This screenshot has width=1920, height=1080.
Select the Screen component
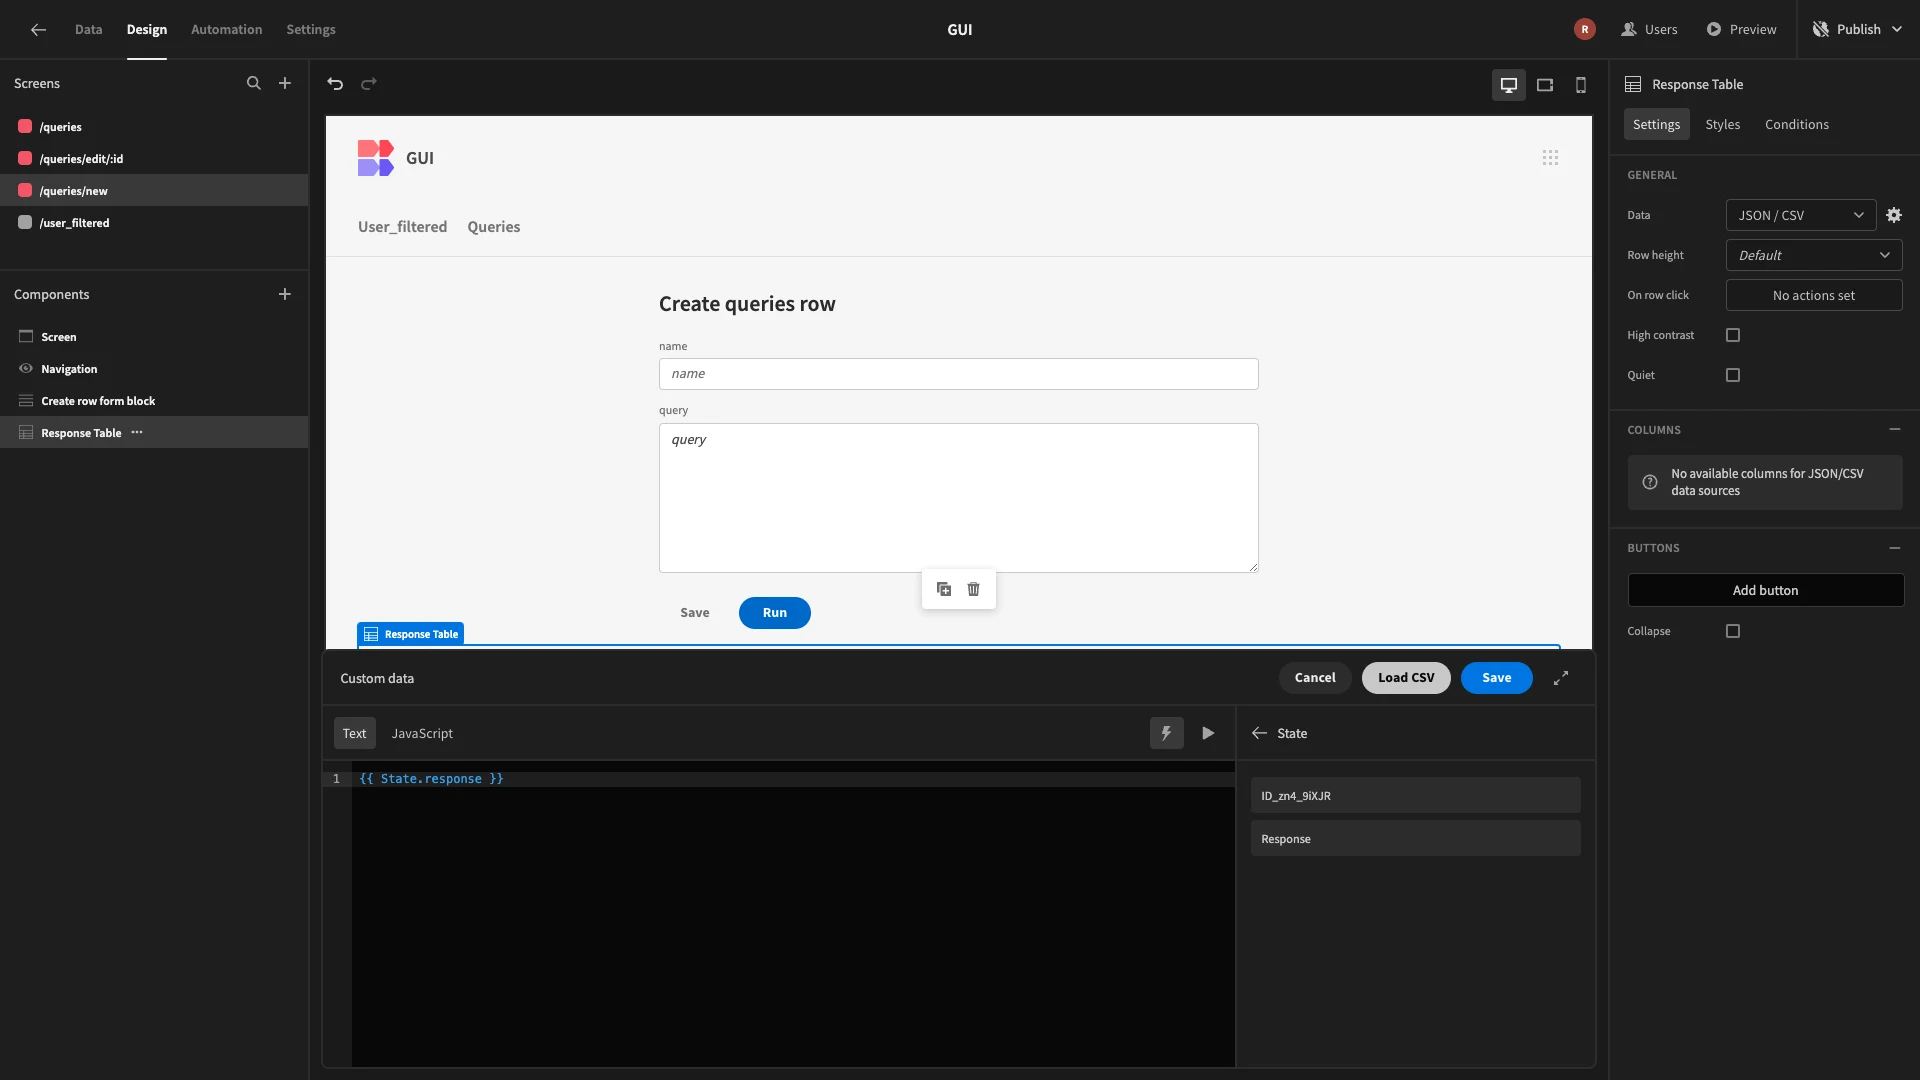pos(154,337)
